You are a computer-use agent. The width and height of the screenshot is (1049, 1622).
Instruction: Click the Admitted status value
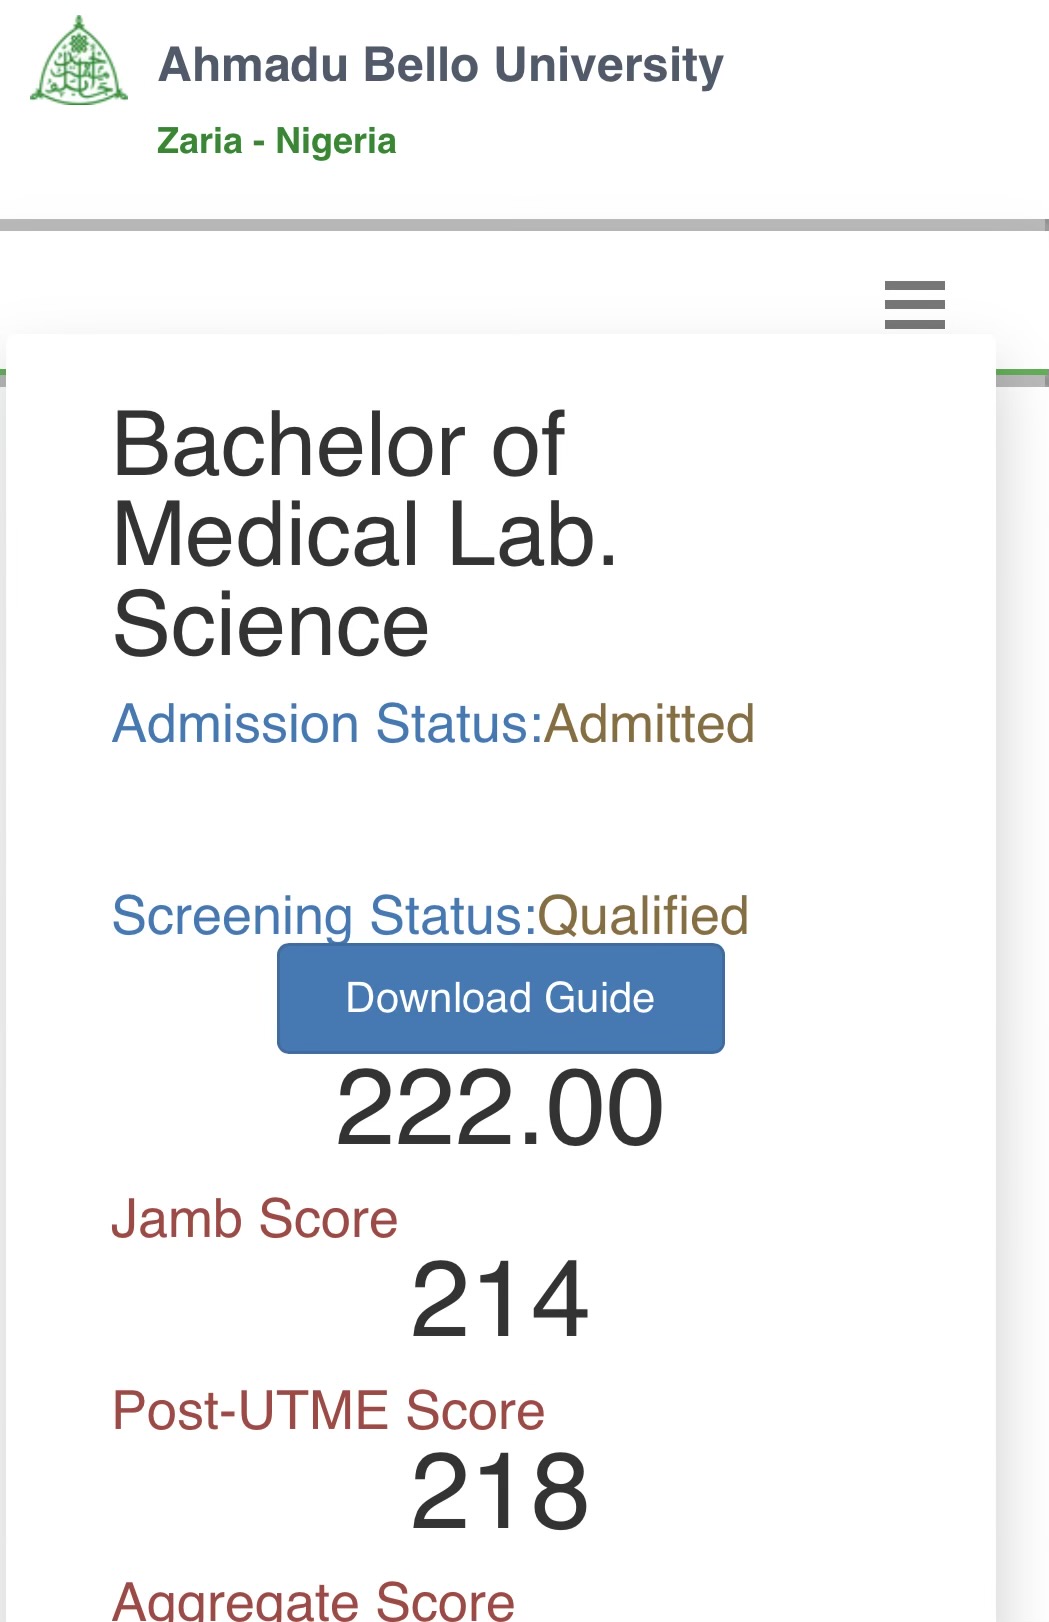click(649, 723)
